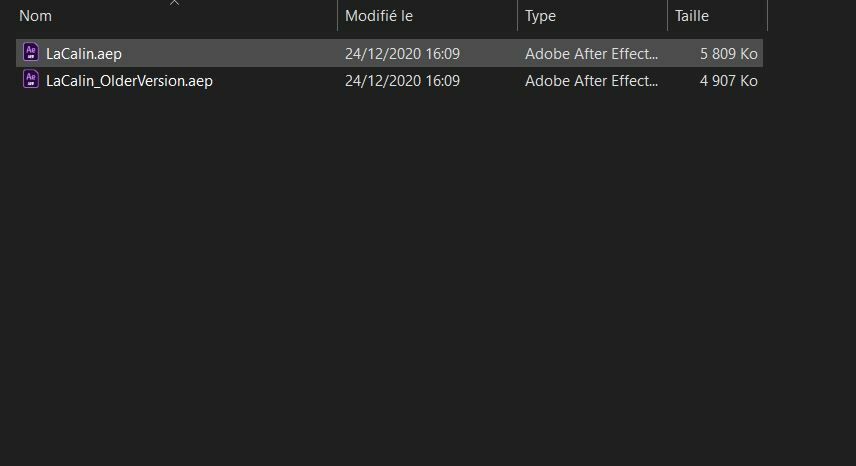Screen dimensions: 856x466
Task: Sort by the Modifié le column header
Action: coord(379,16)
